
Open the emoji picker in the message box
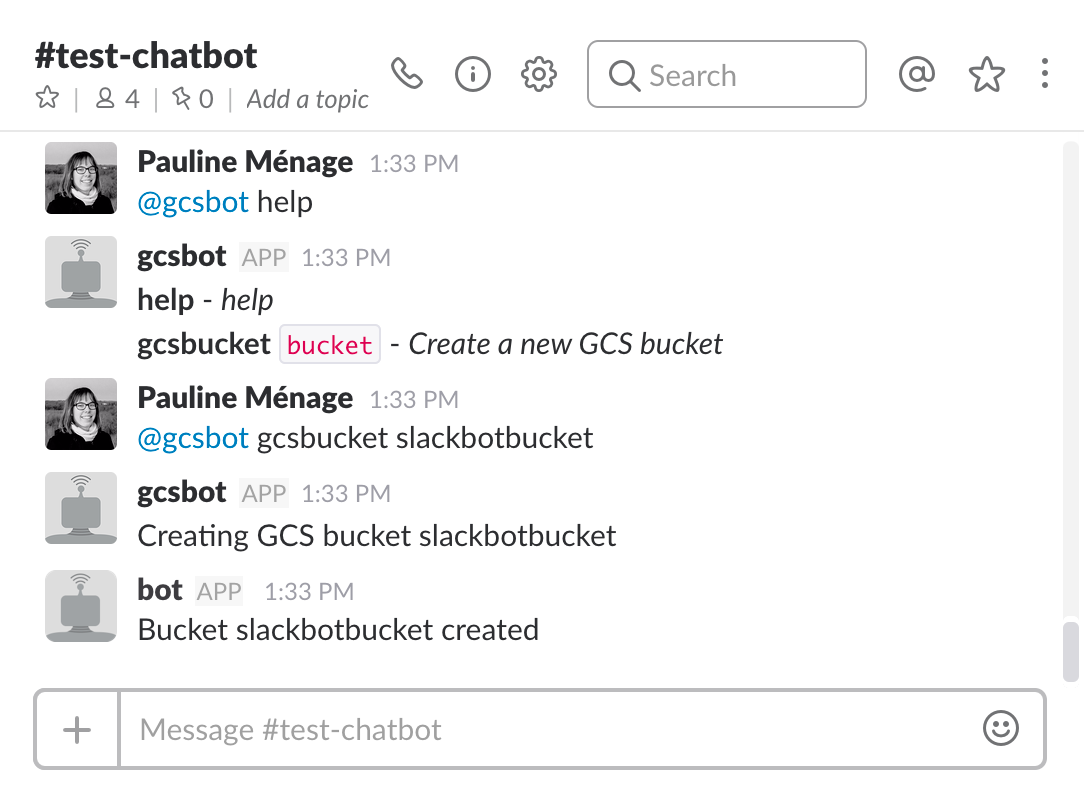[1000, 729]
